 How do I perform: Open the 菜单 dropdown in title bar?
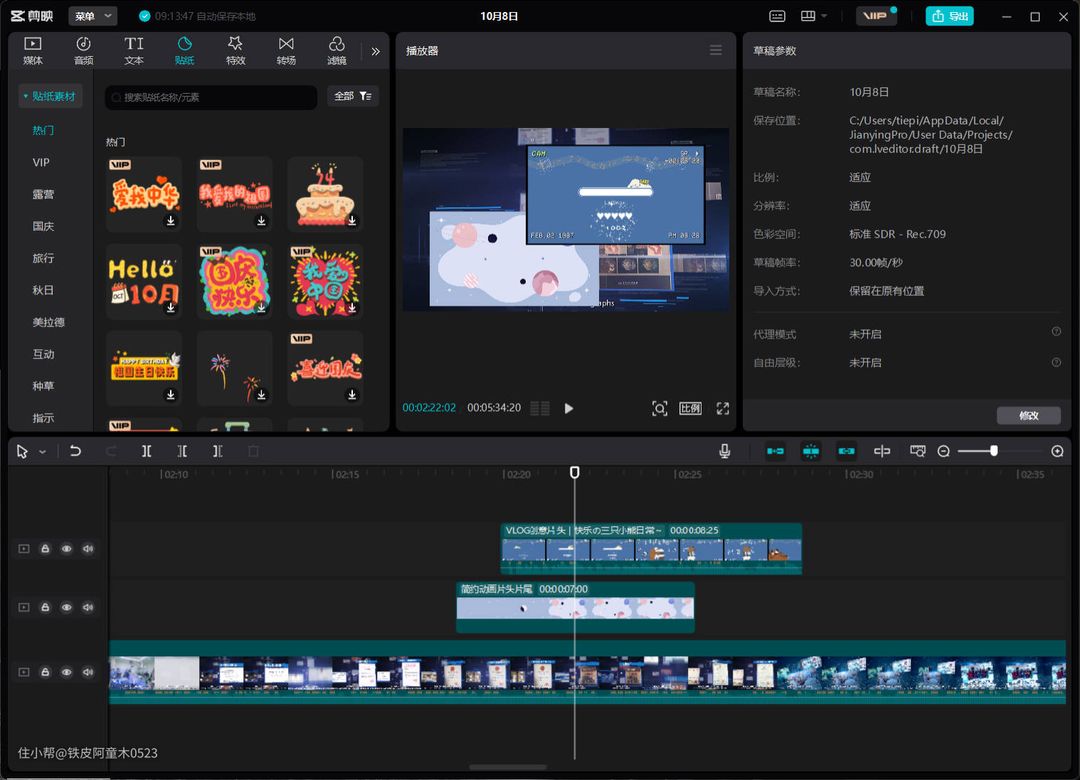click(92, 16)
